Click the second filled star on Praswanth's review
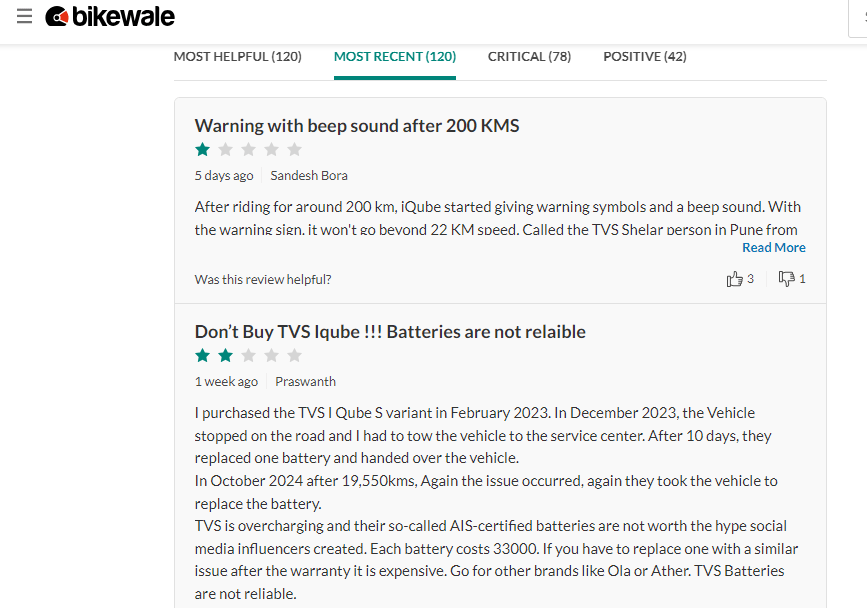The image size is (867, 608). (x=226, y=356)
